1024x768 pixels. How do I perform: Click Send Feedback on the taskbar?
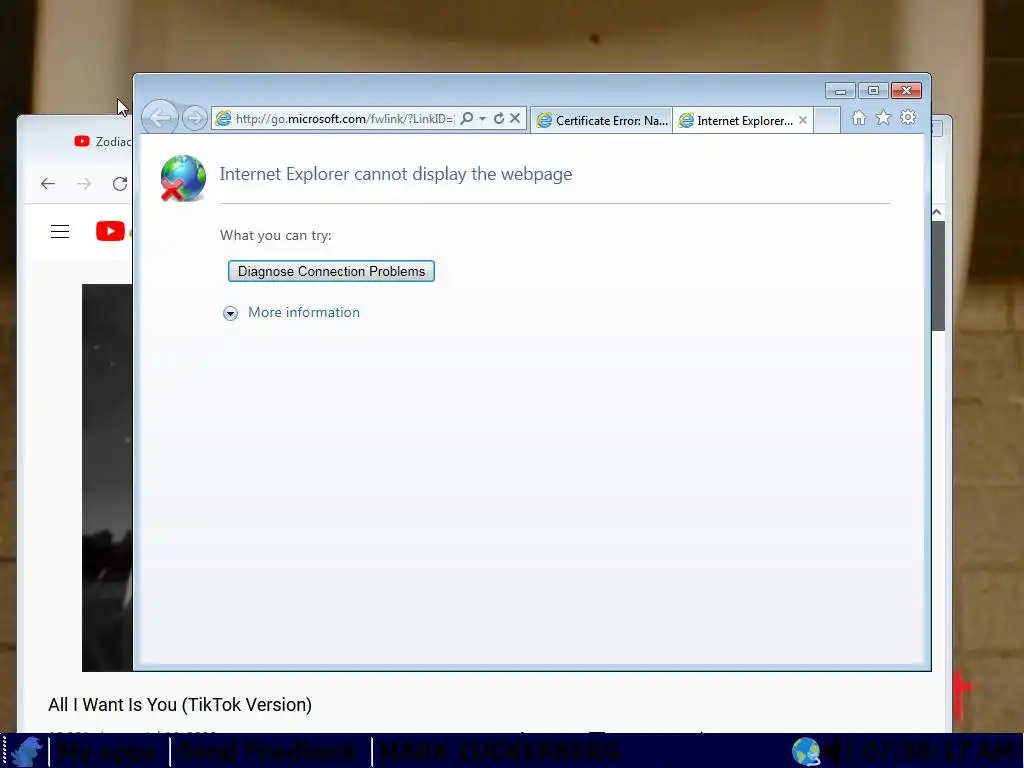(270, 752)
